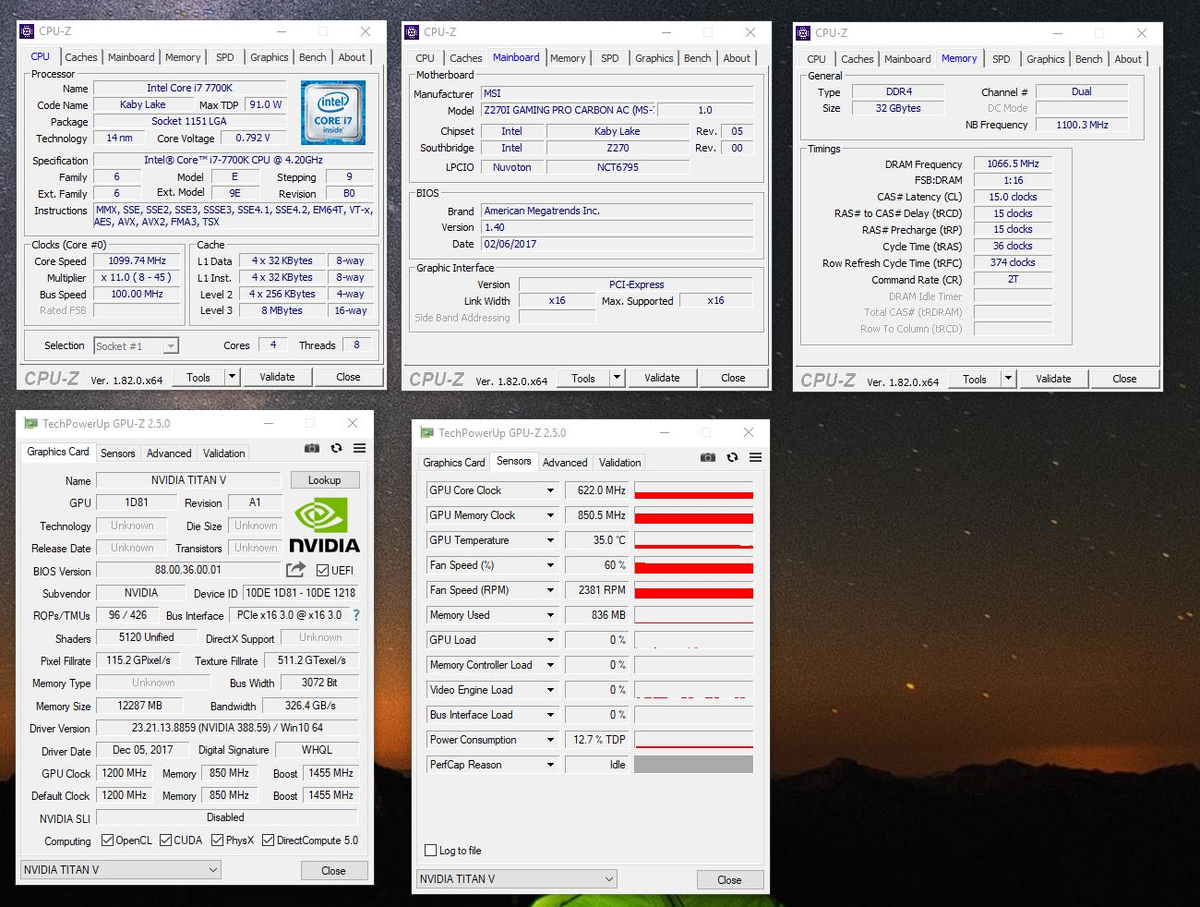
Task: Open the NVIDIA TITAN V dropdown in GPU-Z Graphics Card window
Action: [x=120, y=870]
